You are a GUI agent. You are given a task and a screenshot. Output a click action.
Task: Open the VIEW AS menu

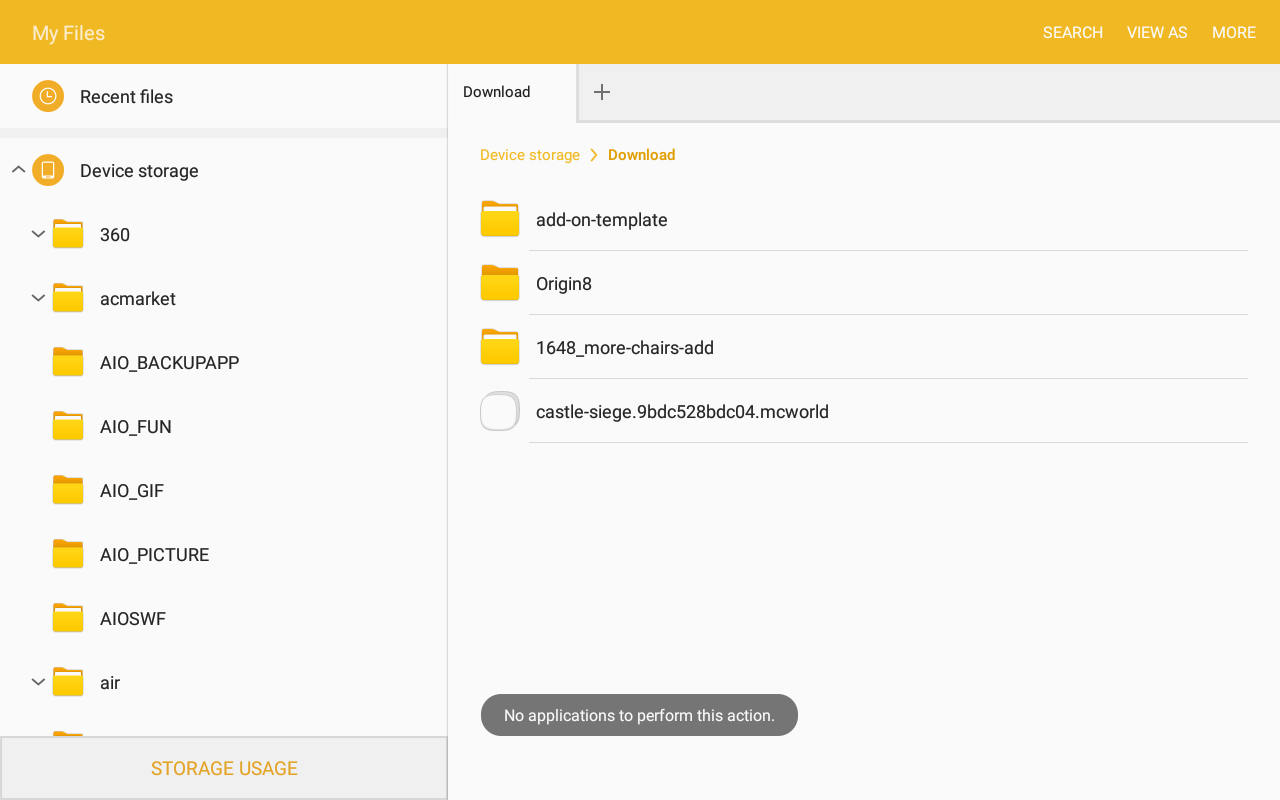tap(1157, 32)
